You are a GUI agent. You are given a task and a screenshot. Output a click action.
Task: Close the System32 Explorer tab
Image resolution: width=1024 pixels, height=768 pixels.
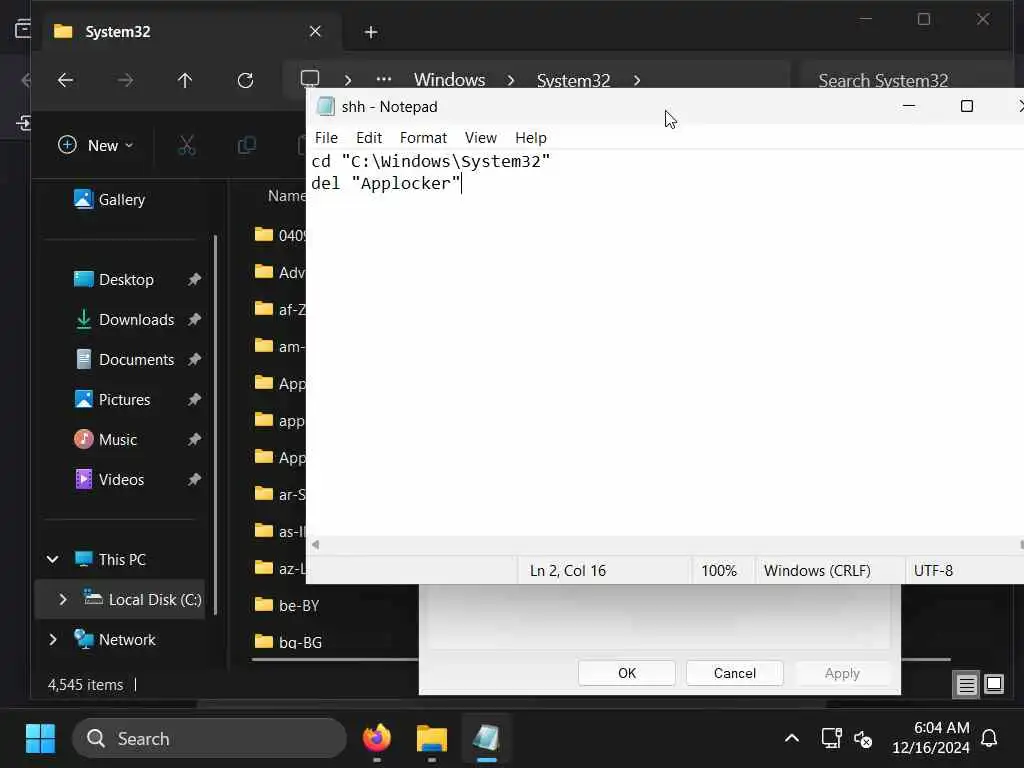point(315,31)
